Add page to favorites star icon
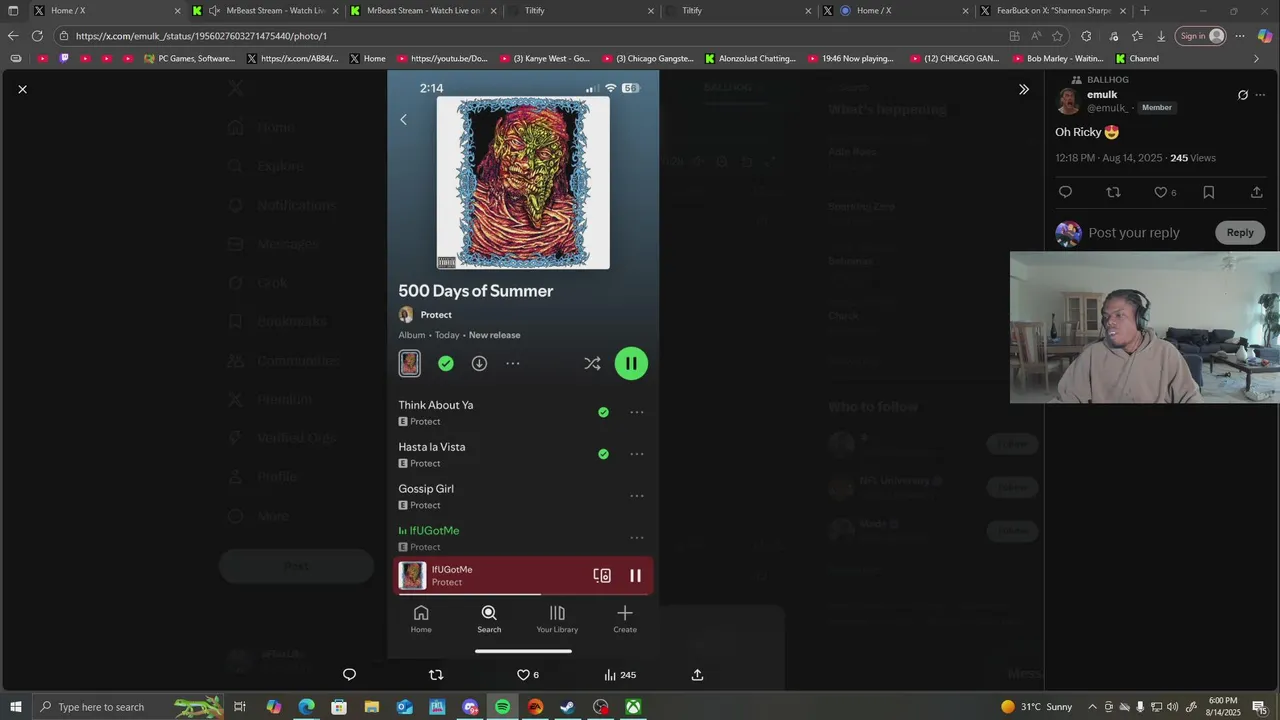The width and height of the screenshot is (1280, 720). pos(1057,36)
